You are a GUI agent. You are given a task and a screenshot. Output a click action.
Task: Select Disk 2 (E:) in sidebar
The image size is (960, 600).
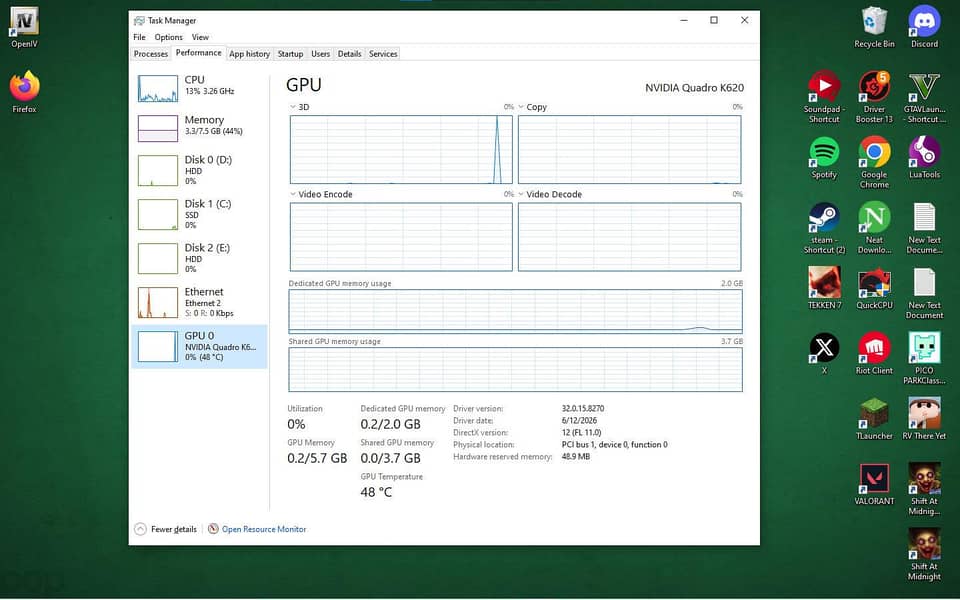click(200, 258)
